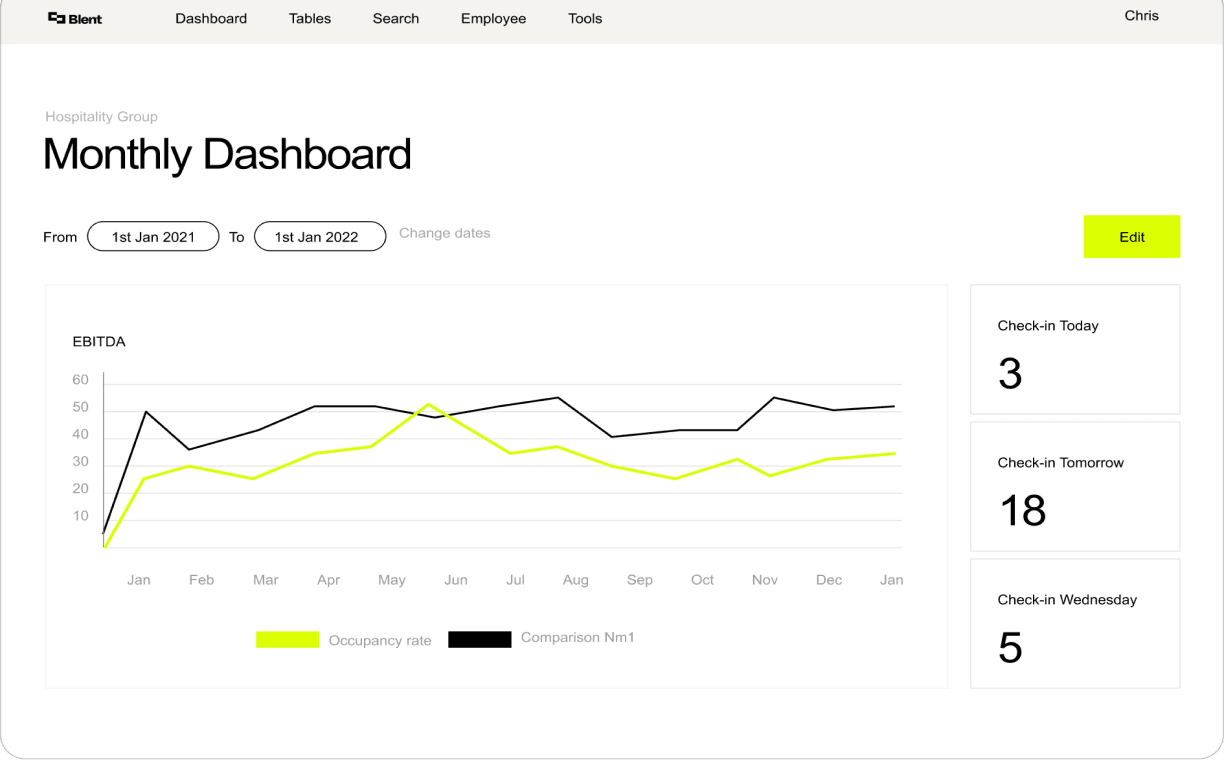Screen dimensions: 1224x768
Task: Click the Occupancy rate legend label
Action: tap(380, 640)
